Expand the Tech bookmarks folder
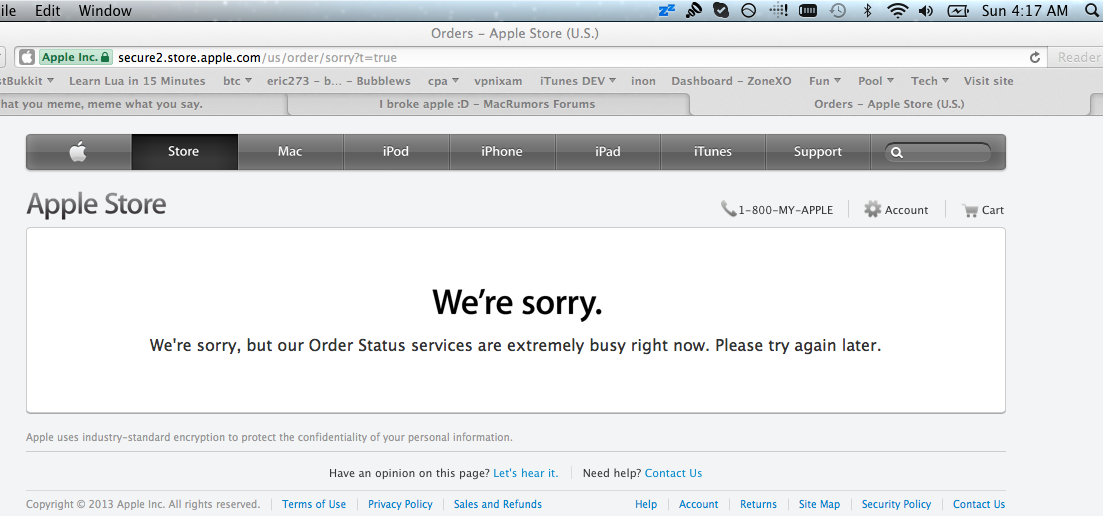Screen dimensions: 1103x516 pos(930,81)
